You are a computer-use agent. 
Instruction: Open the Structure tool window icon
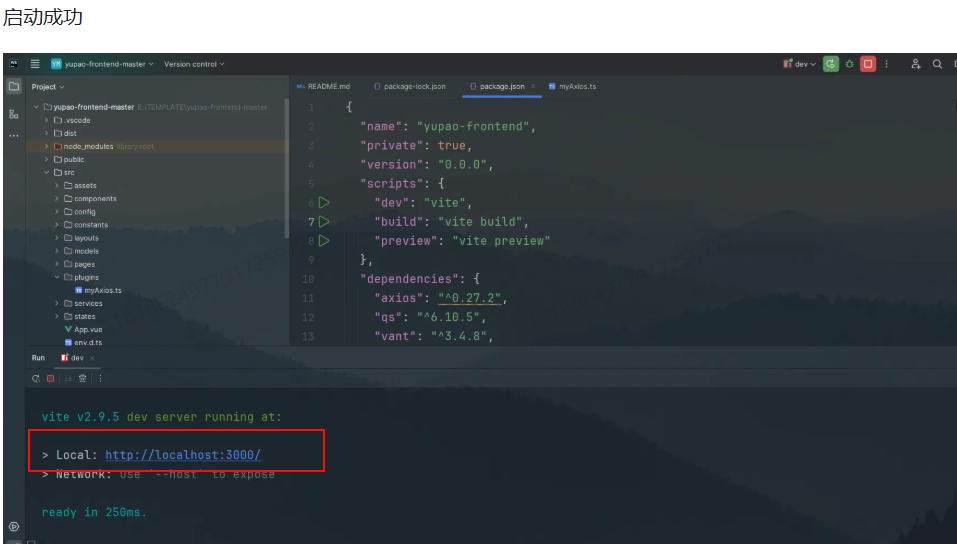pos(13,114)
